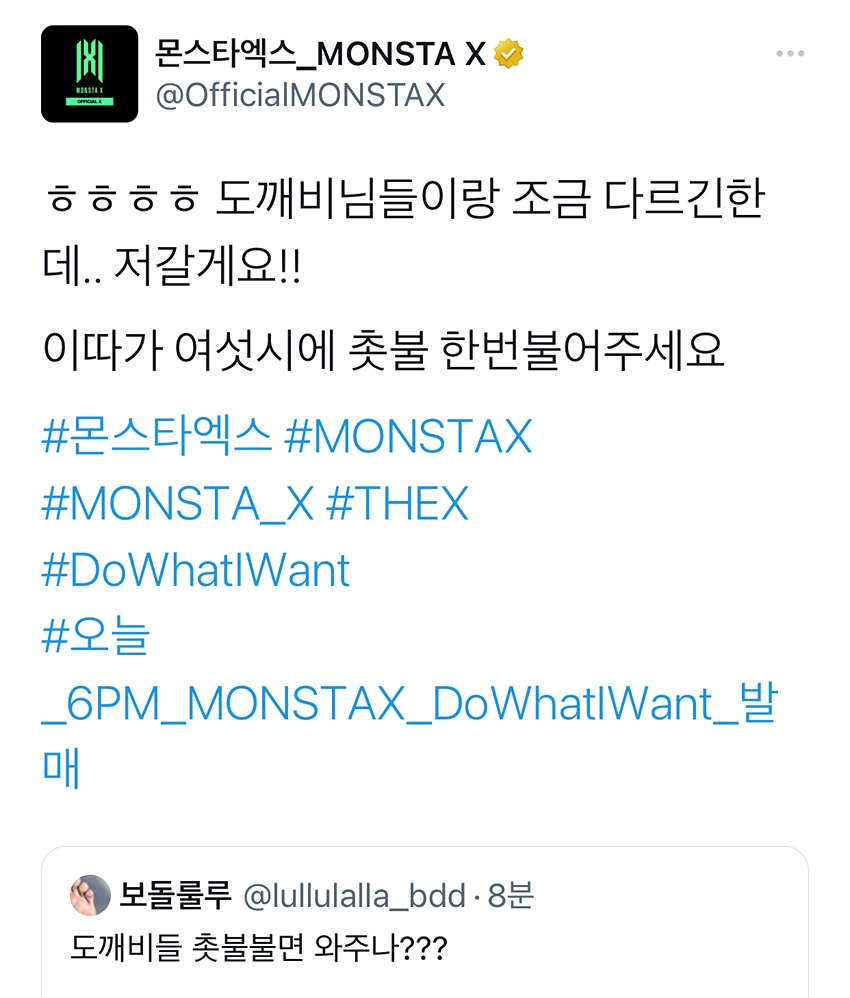Open quoted tweet text 도깨비들 촛불불면 와주나???

(x=259, y=948)
